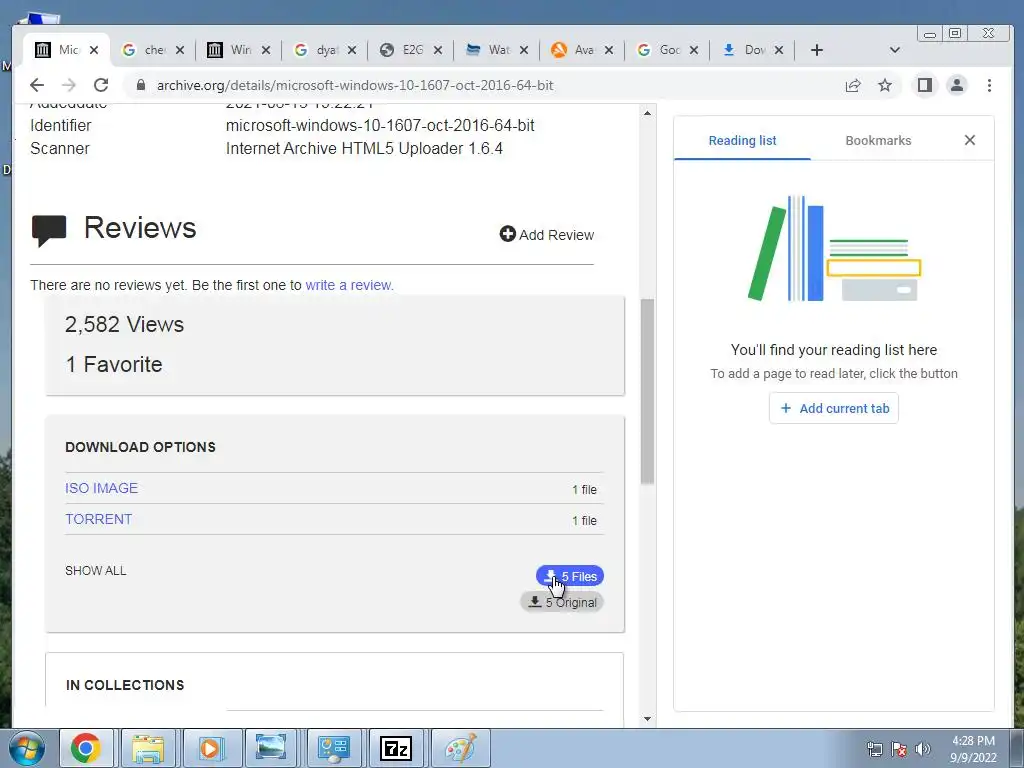Click the Reviews speech bubble icon
This screenshot has width=1024, height=768.
(x=49, y=231)
